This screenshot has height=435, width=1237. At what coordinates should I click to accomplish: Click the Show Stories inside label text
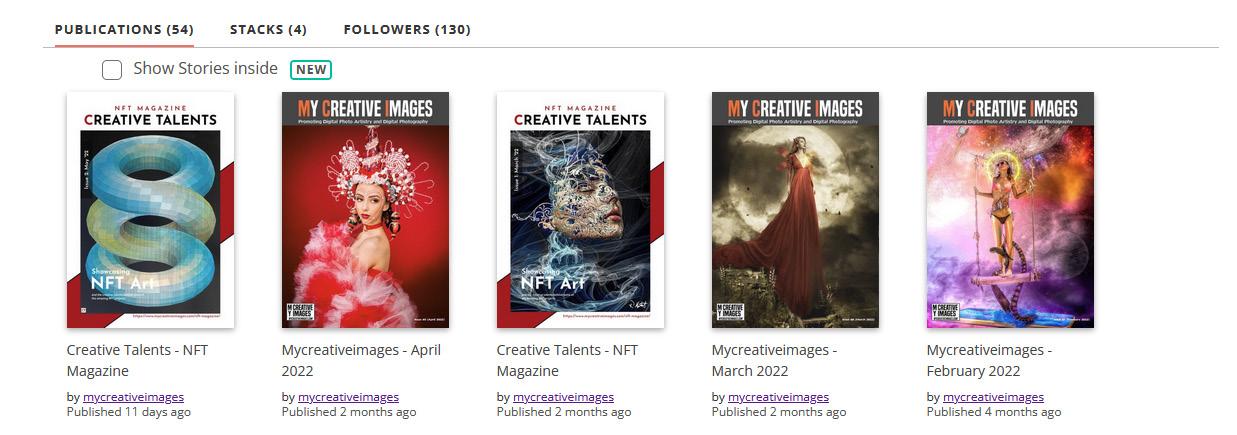(205, 69)
